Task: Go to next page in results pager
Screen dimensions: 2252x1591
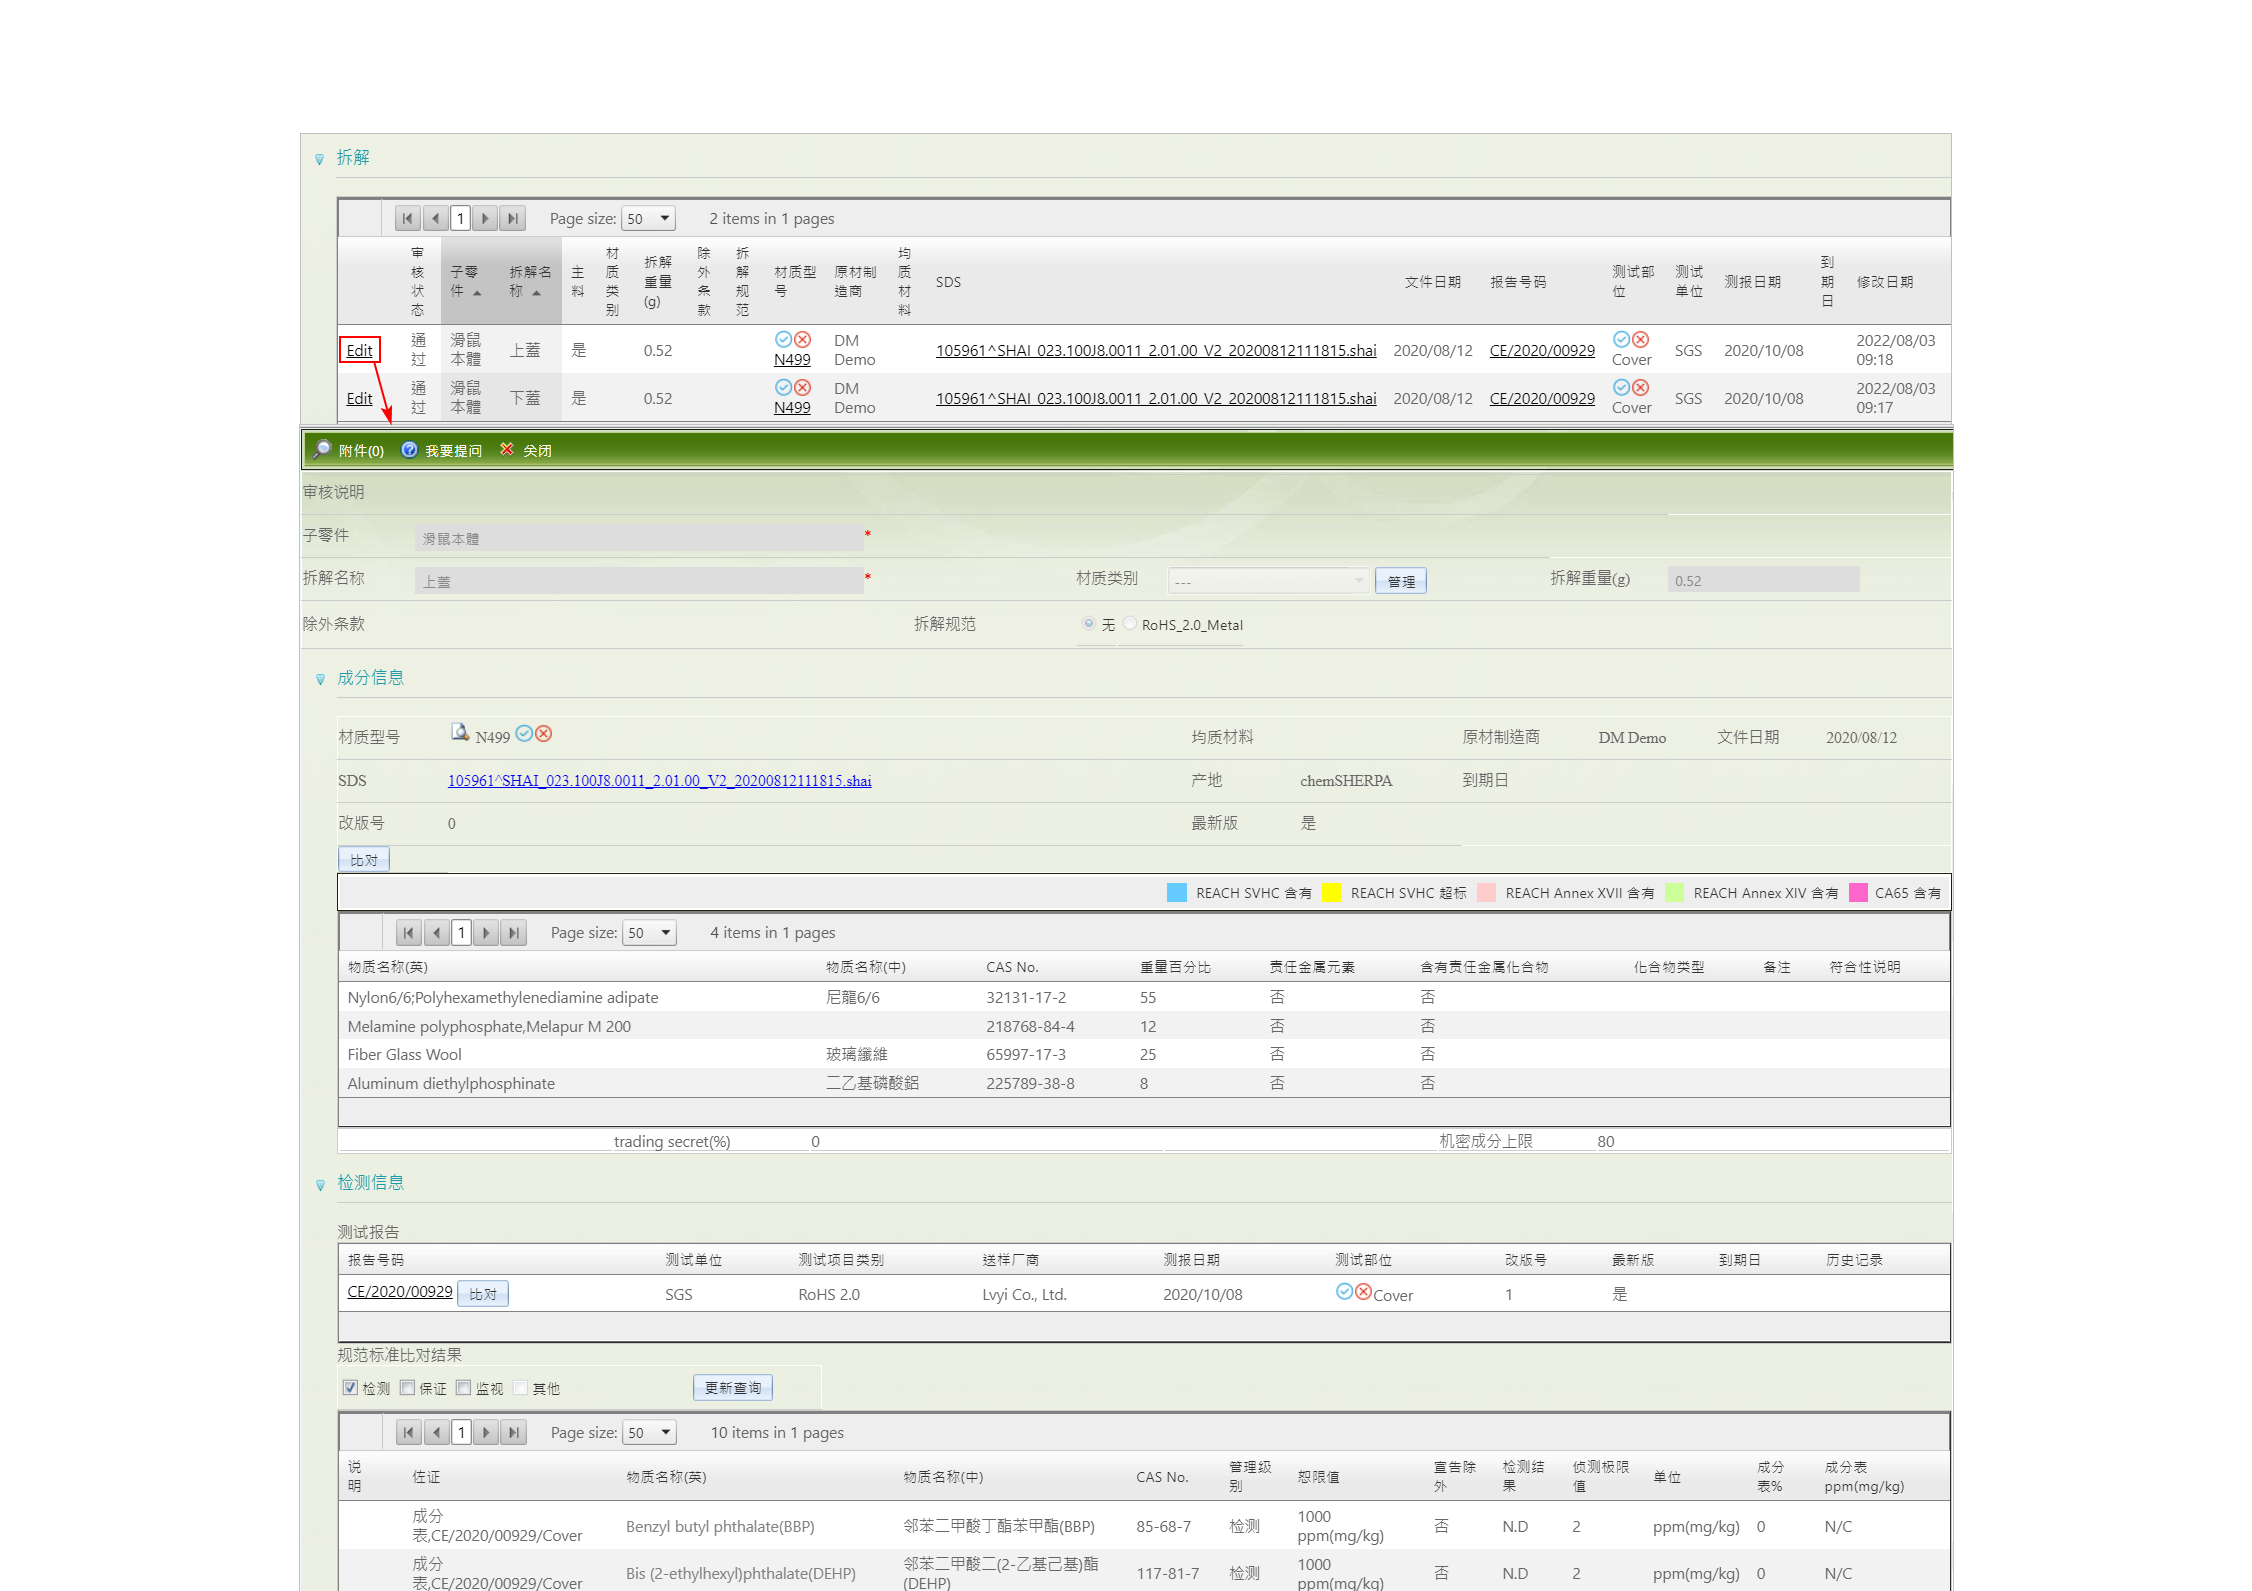Action: [x=486, y=1432]
